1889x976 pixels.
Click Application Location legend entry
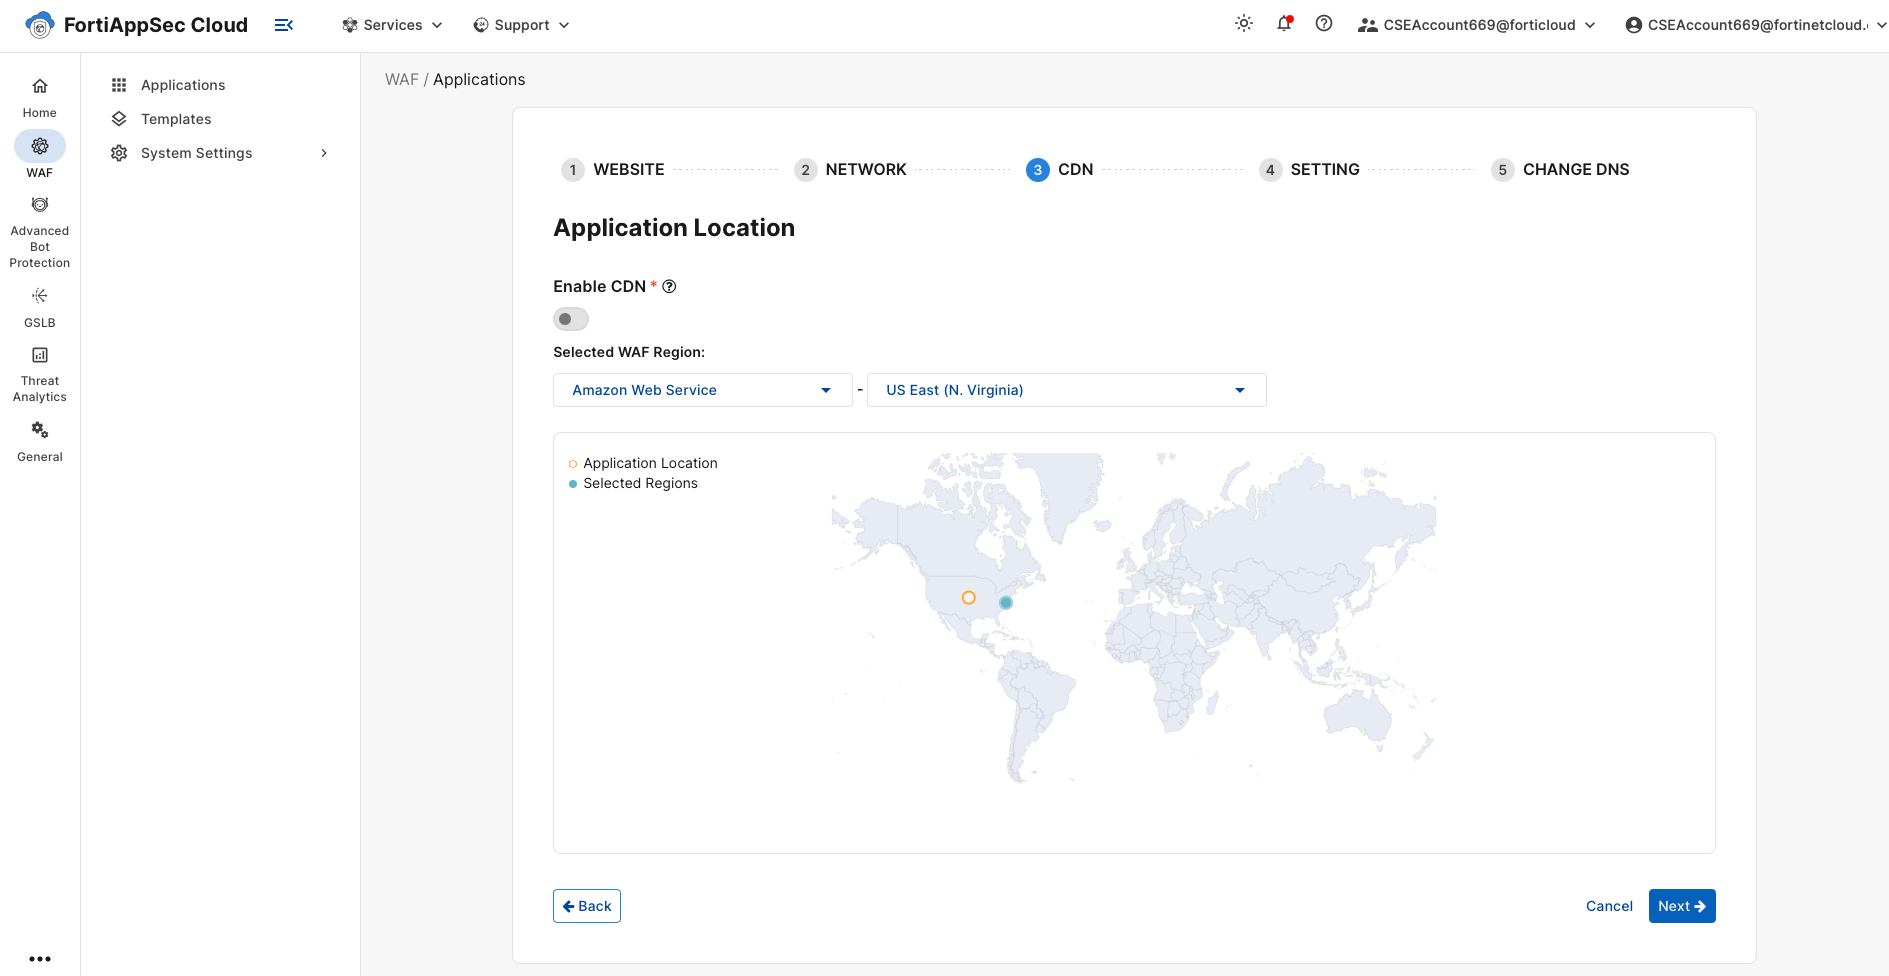(x=643, y=463)
